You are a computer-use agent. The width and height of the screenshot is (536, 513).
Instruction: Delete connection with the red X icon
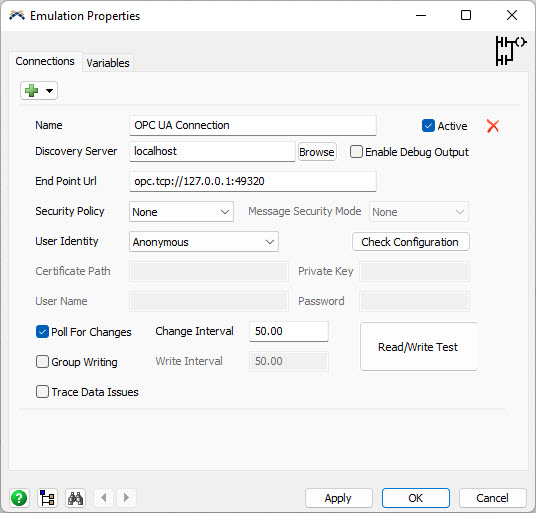point(493,126)
